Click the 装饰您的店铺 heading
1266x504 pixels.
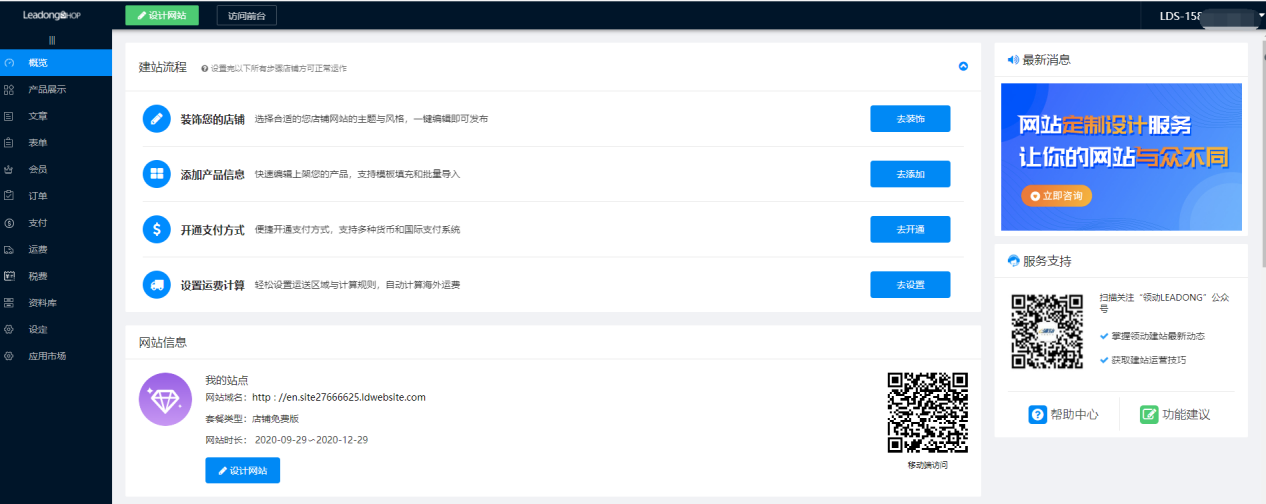tap(212, 119)
